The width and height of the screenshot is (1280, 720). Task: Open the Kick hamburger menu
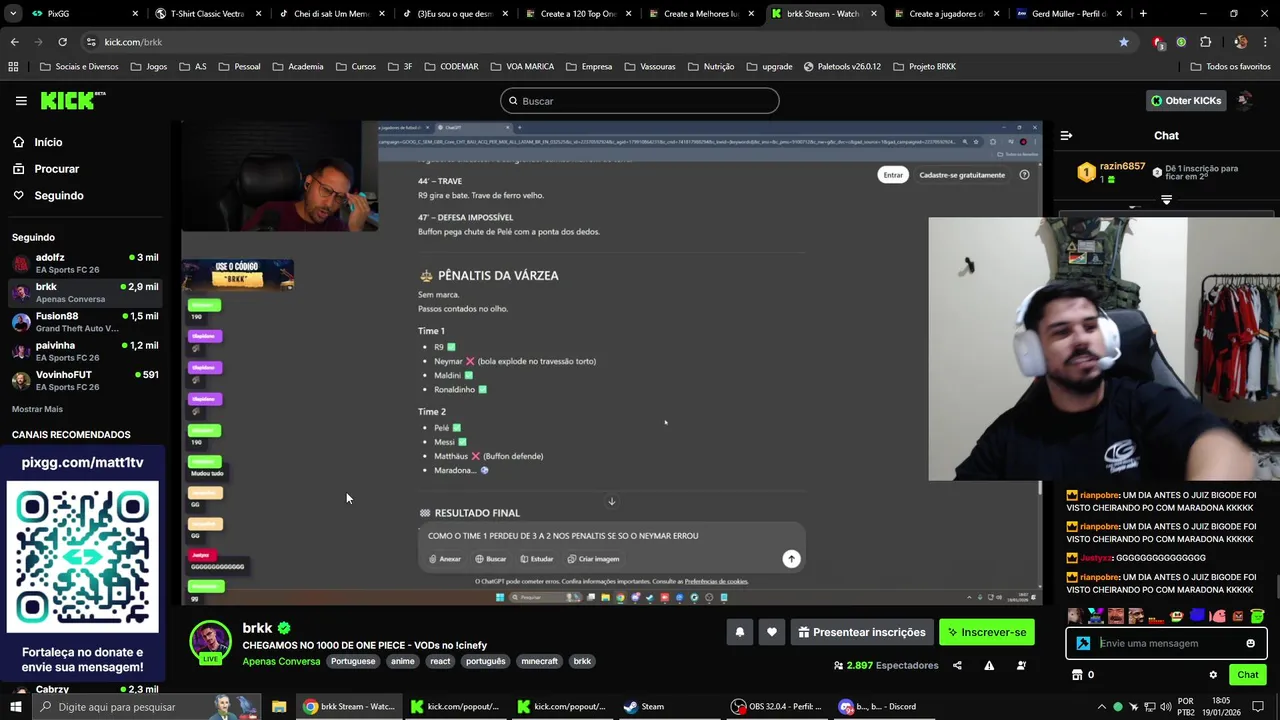tap(21, 101)
